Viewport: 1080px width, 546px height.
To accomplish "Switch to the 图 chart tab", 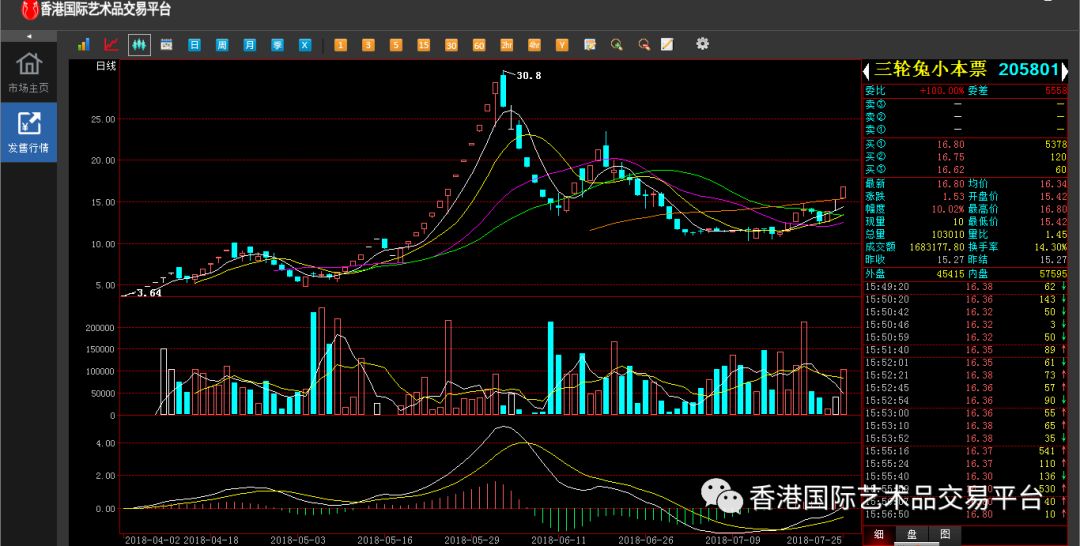I will coord(945,534).
